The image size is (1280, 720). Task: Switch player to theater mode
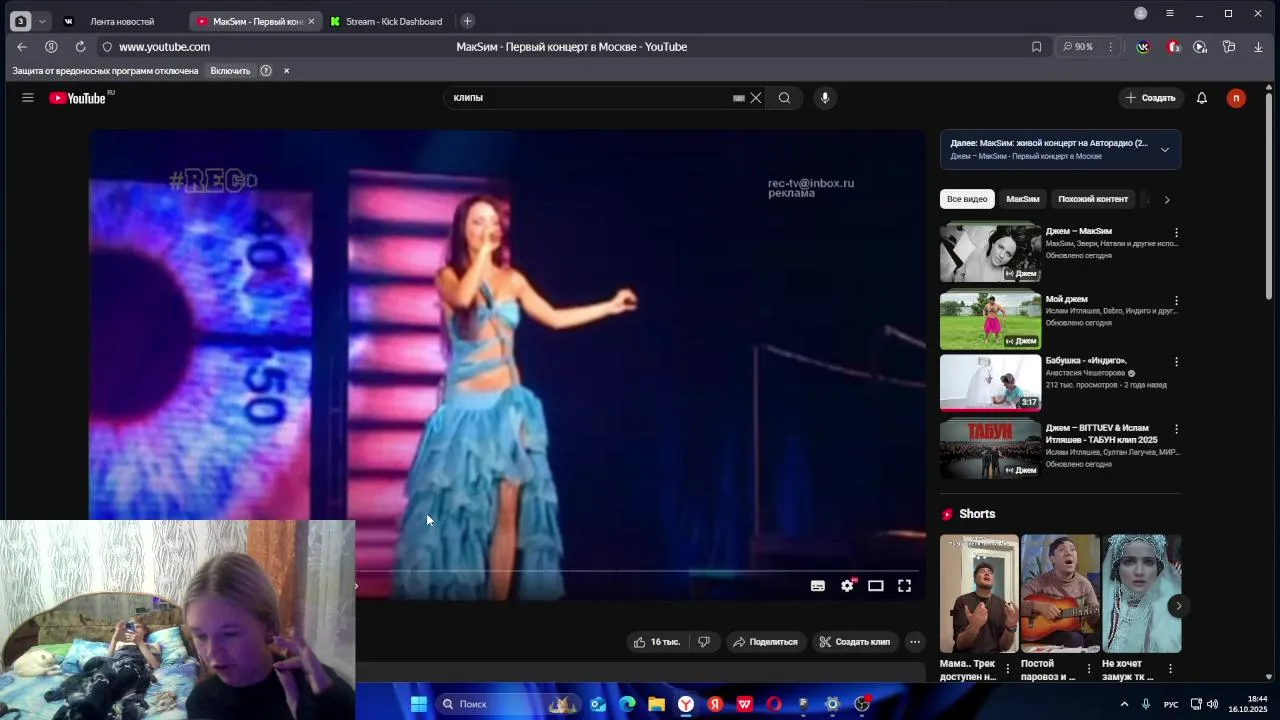click(x=876, y=586)
